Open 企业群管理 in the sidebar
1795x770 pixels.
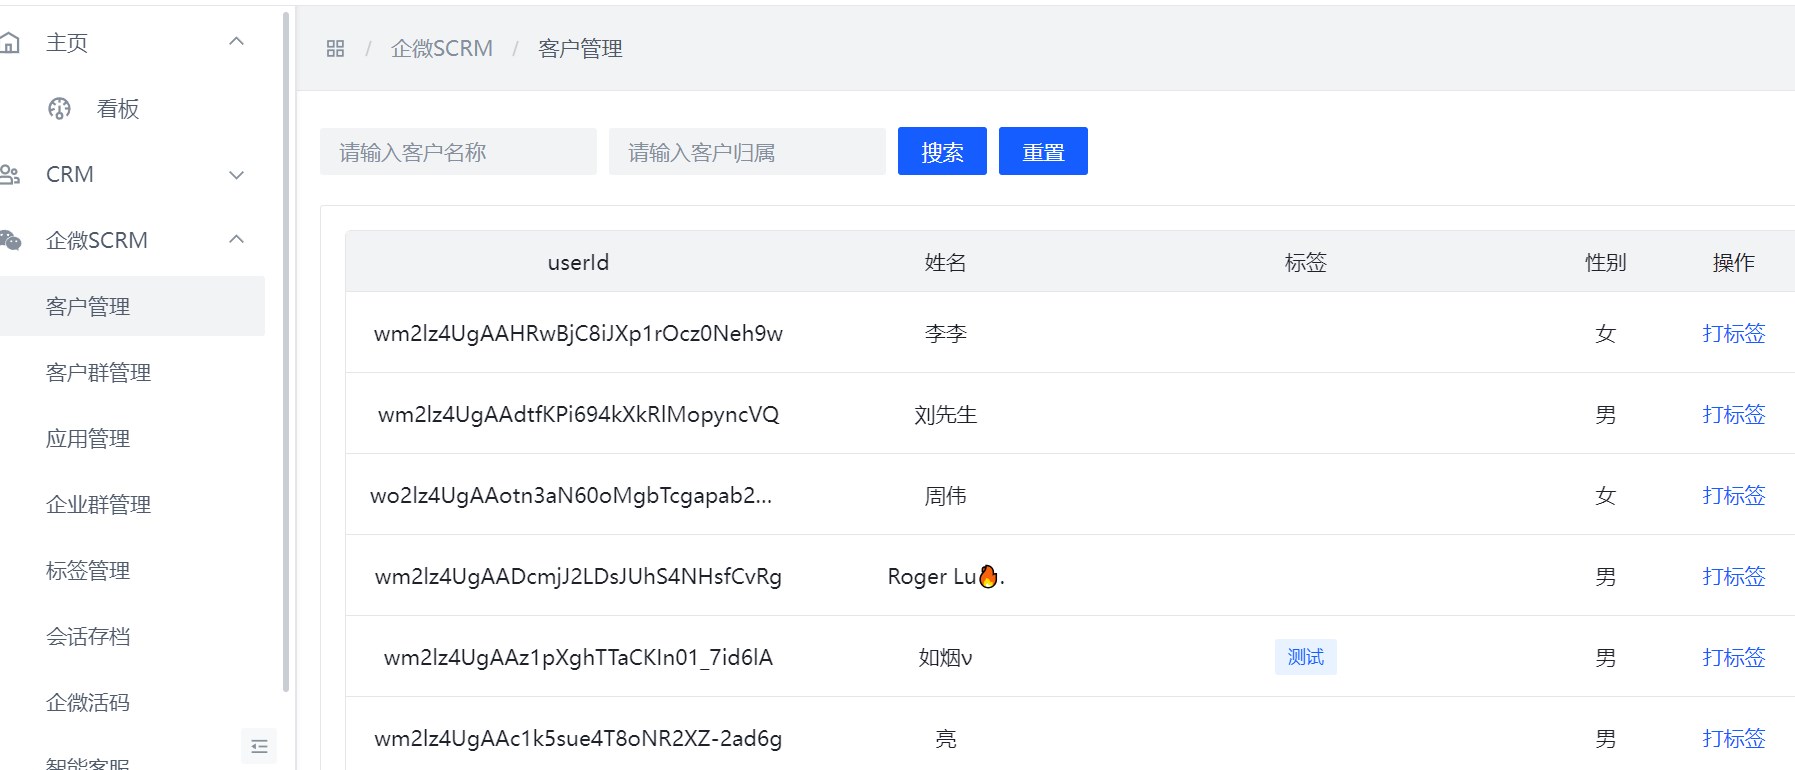coord(98,504)
